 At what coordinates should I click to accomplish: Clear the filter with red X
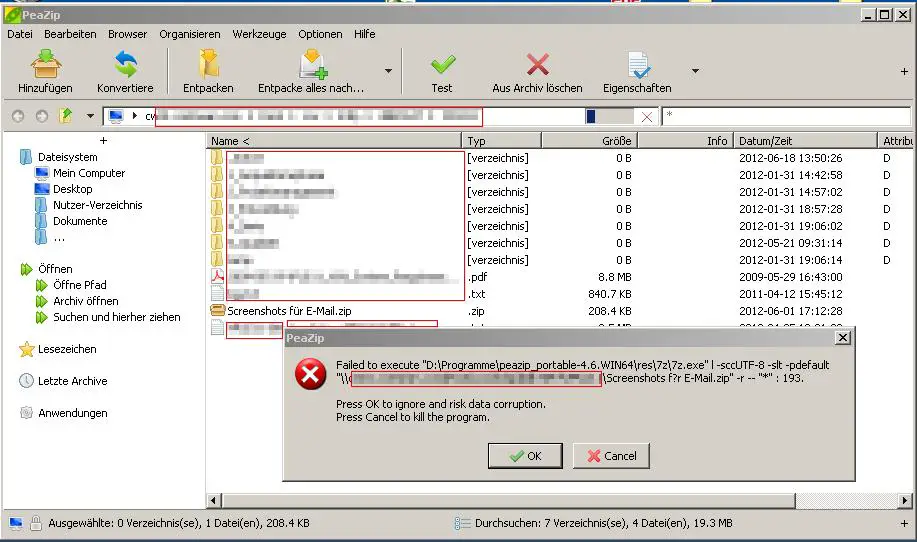click(647, 117)
